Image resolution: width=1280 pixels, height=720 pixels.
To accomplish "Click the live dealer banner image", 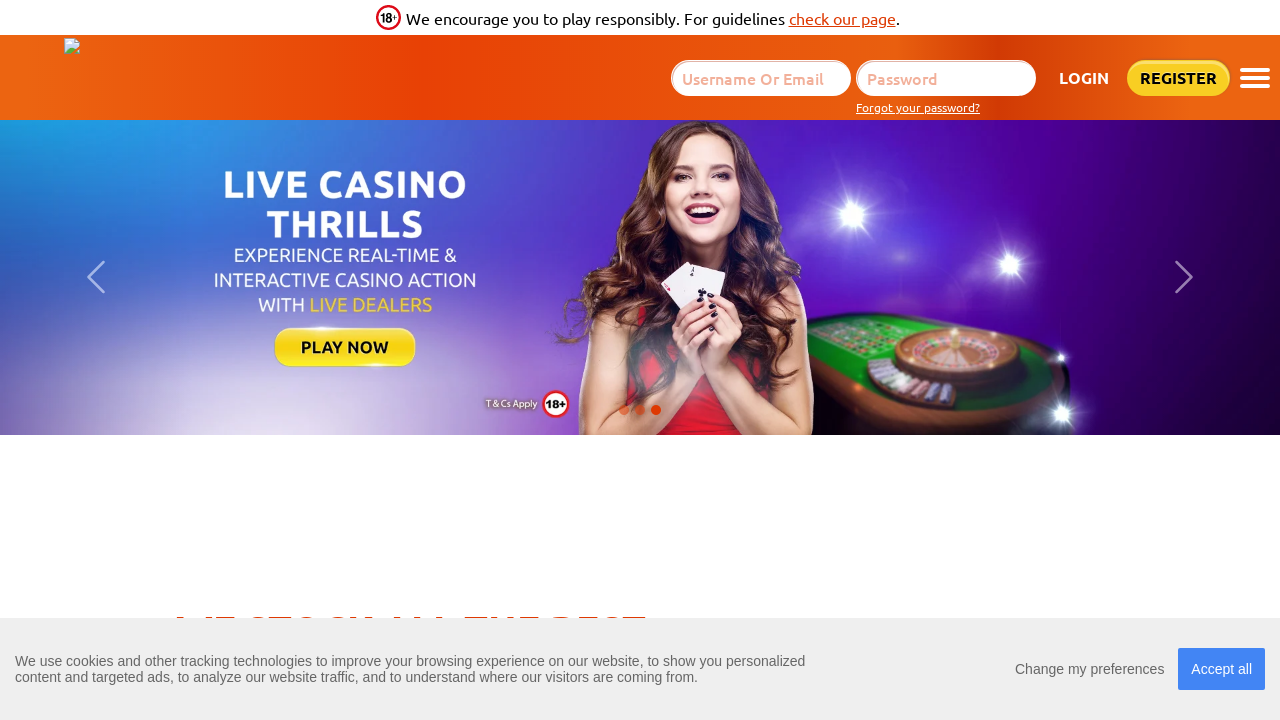I will (x=640, y=277).
